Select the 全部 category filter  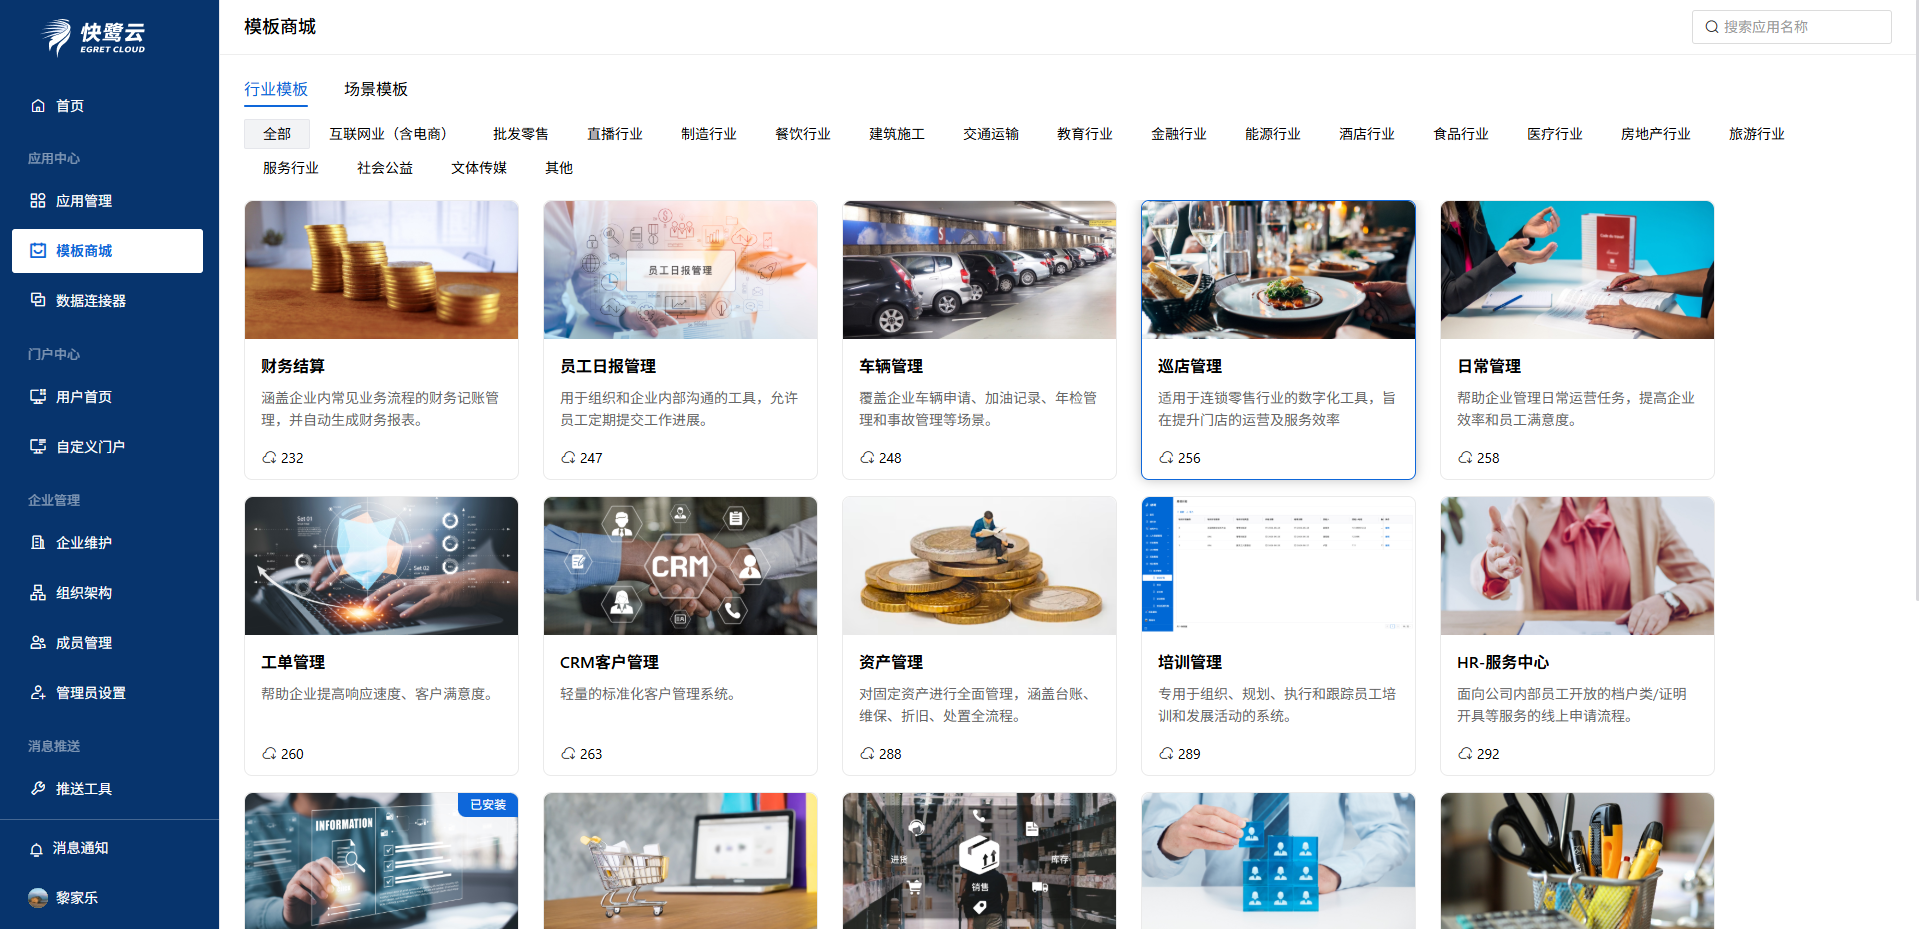[x=277, y=134]
